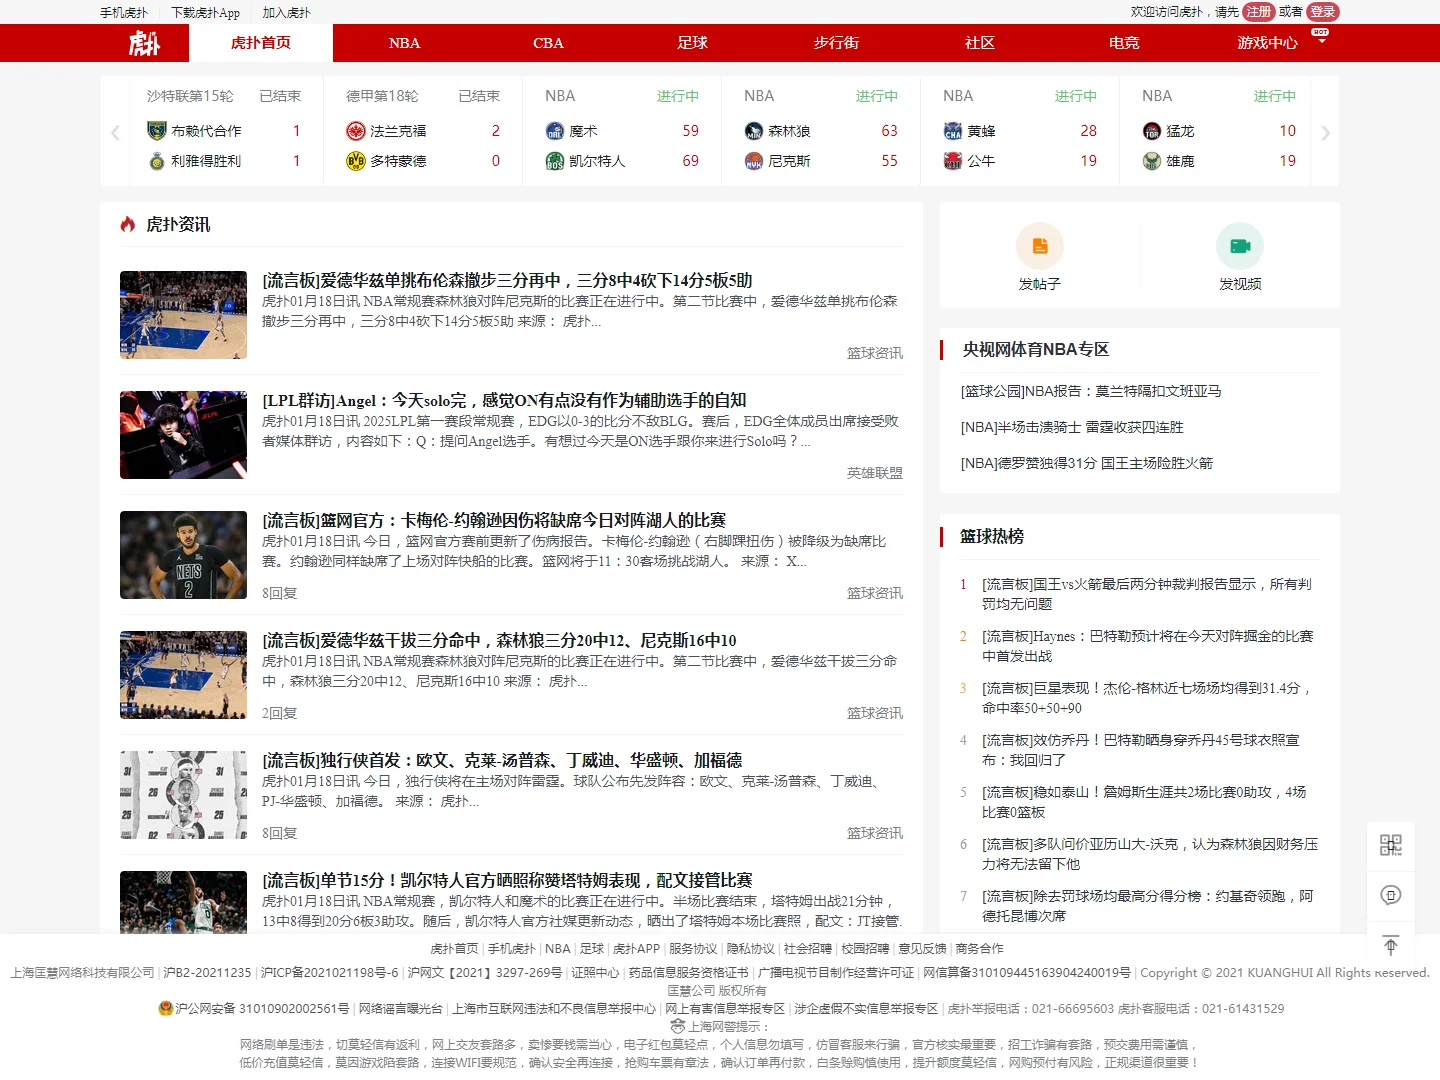
Task: Click the 下载虎扑App top link
Action: click(206, 13)
